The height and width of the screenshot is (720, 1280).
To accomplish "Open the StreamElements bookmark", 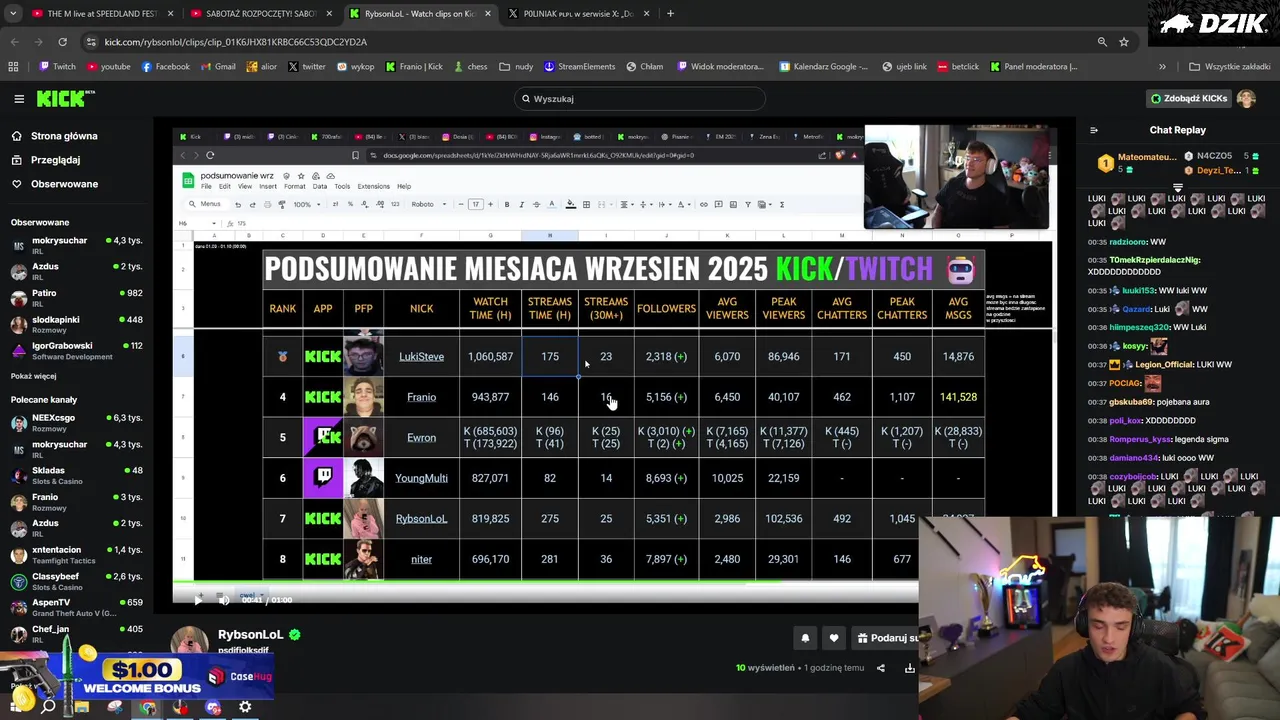I will (x=580, y=67).
